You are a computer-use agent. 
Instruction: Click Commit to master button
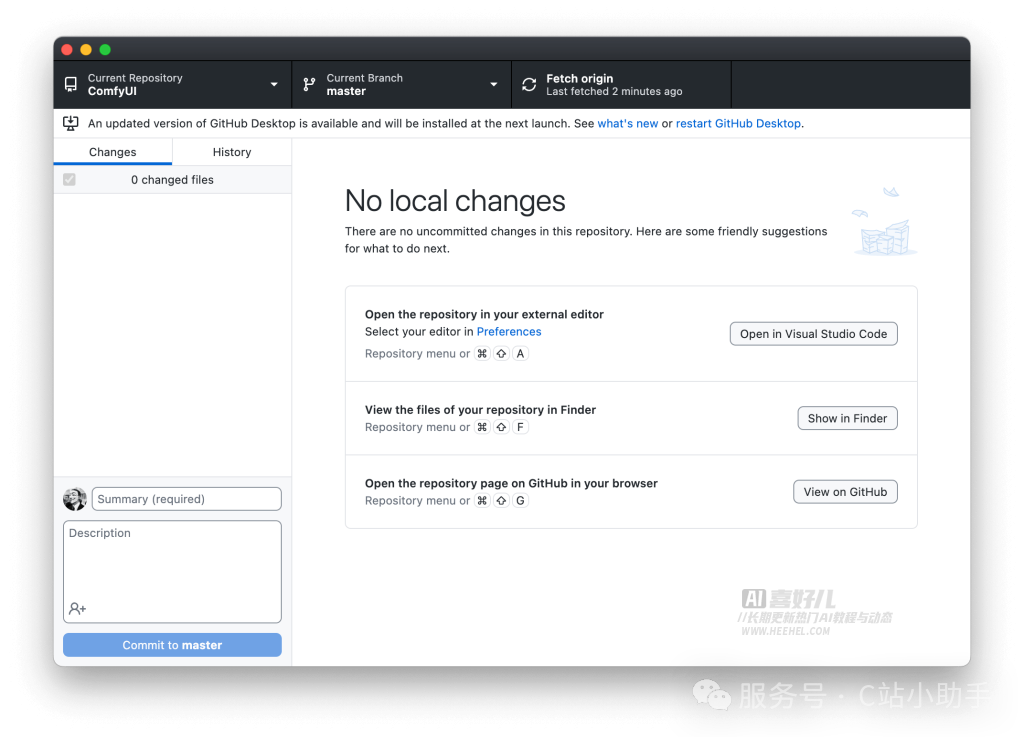(172, 645)
